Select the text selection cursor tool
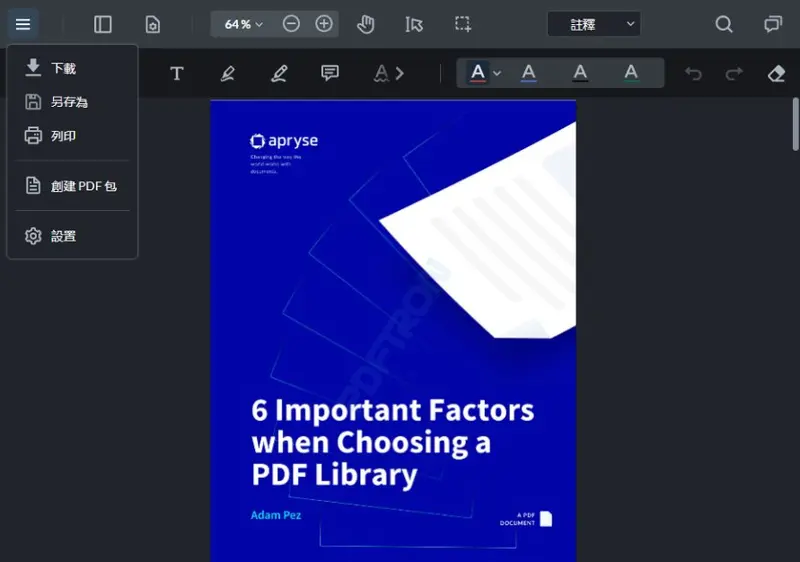The image size is (800, 562). pyautogui.click(x=414, y=24)
